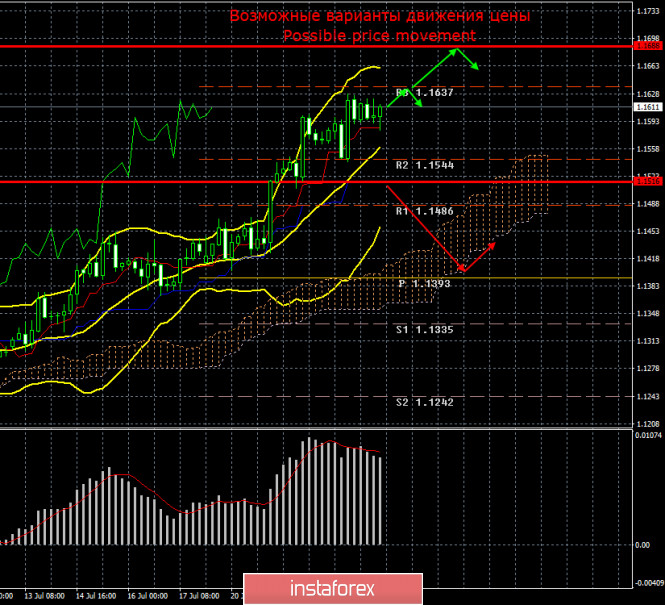Select the R1 1.1486 resistance label
Screen dimensions: 665x605
point(423,212)
